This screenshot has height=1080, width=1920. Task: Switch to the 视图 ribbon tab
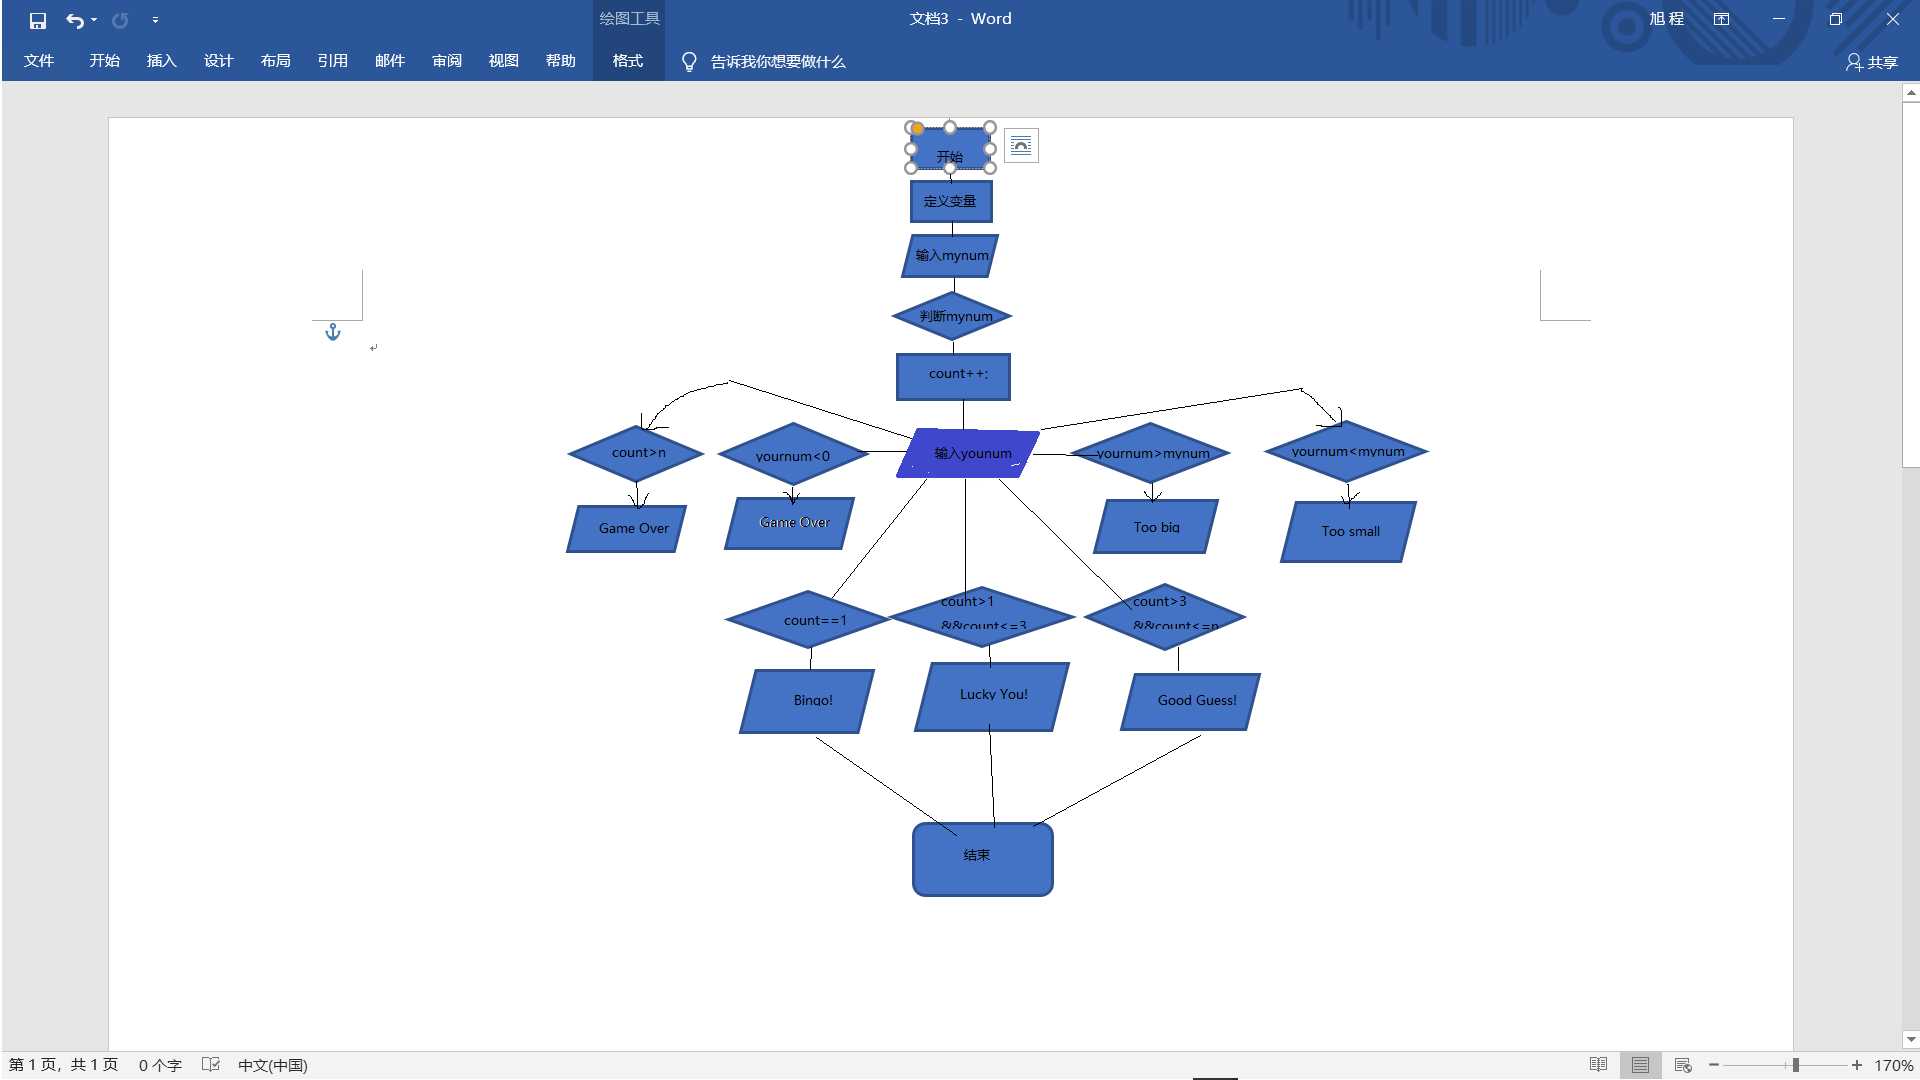[503, 61]
